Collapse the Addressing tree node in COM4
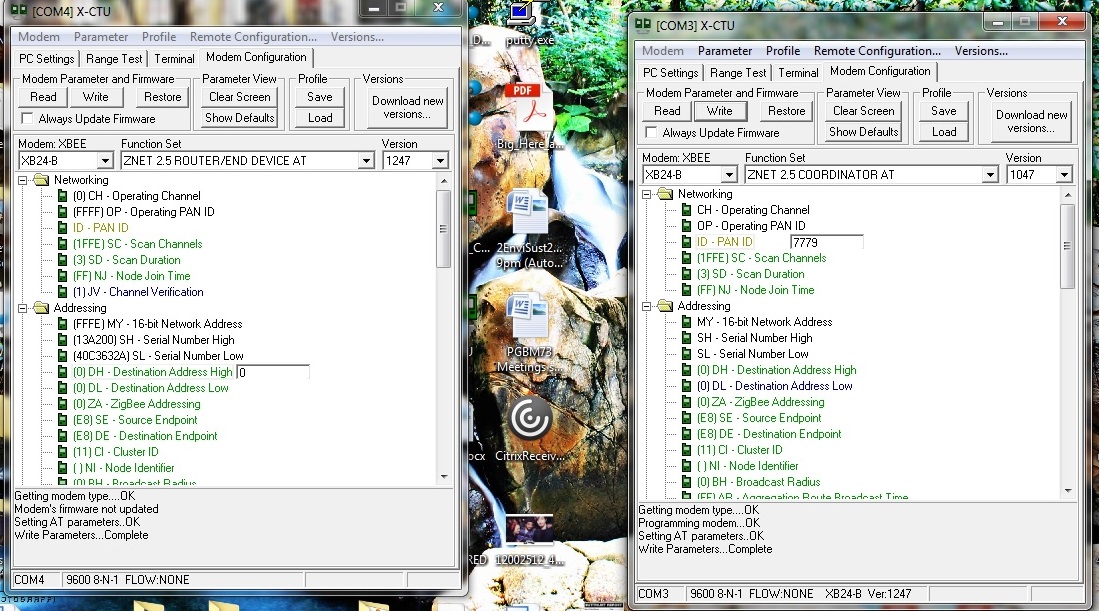The image size is (1100, 611). coord(22,308)
